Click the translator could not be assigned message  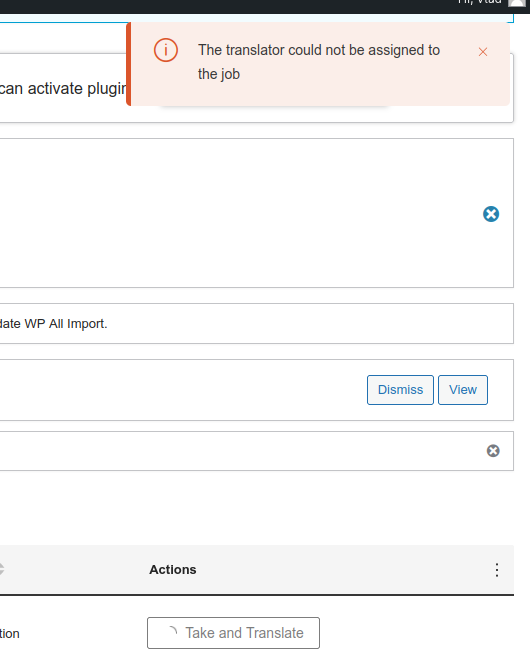point(319,62)
